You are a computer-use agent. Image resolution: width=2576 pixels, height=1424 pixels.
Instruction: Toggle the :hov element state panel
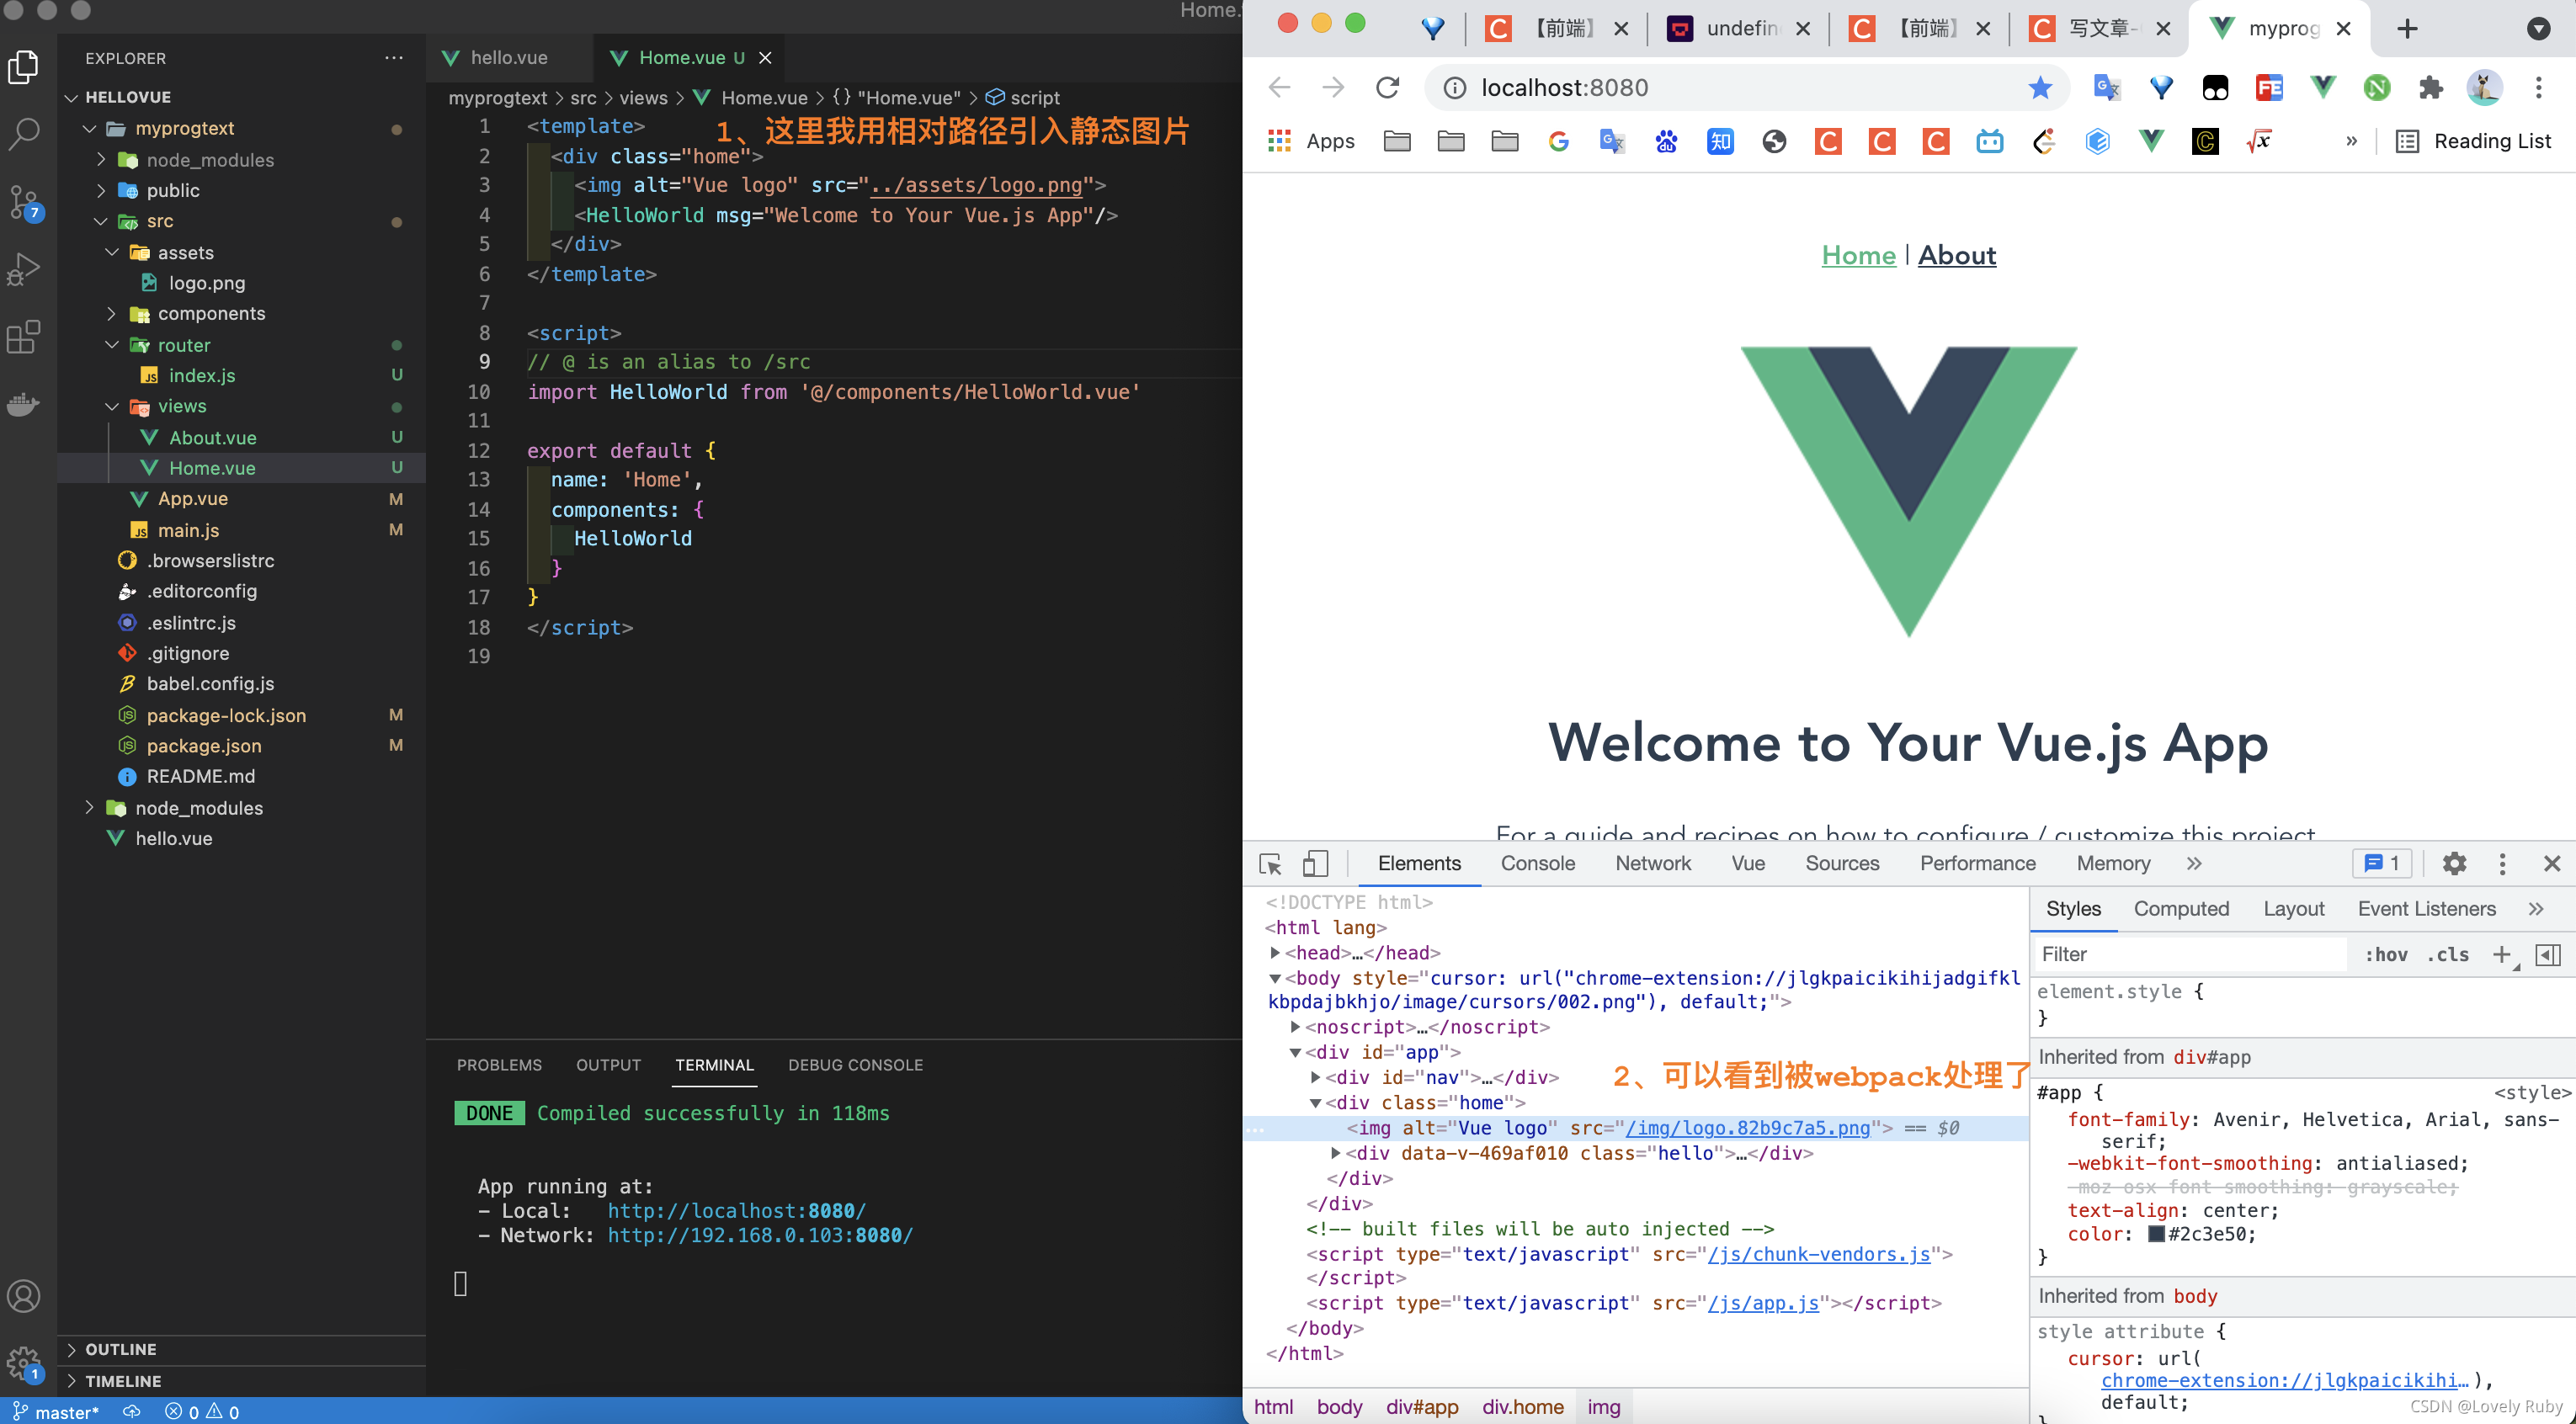[x=2385, y=955]
